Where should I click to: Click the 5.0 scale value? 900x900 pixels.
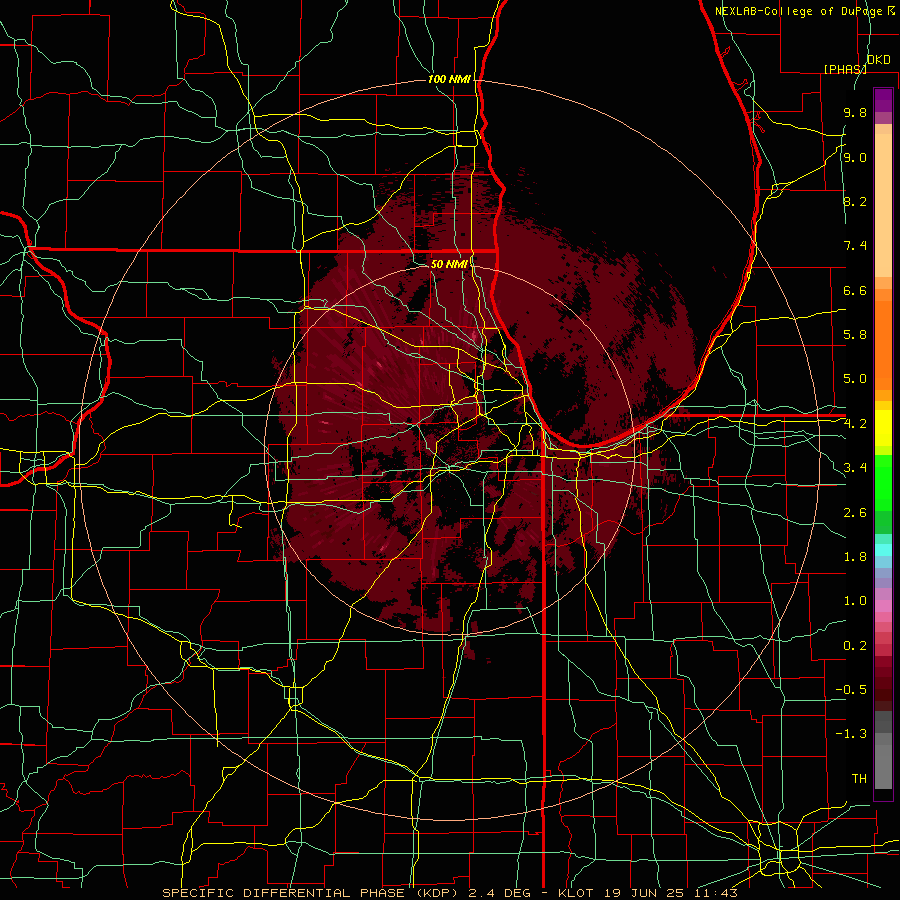click(x=855, y=379)
